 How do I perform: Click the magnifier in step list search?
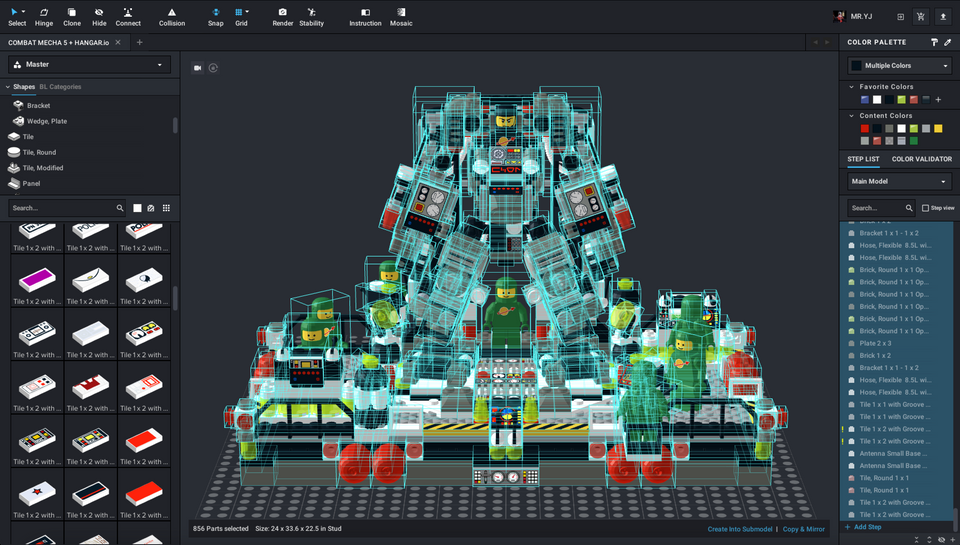909,208
